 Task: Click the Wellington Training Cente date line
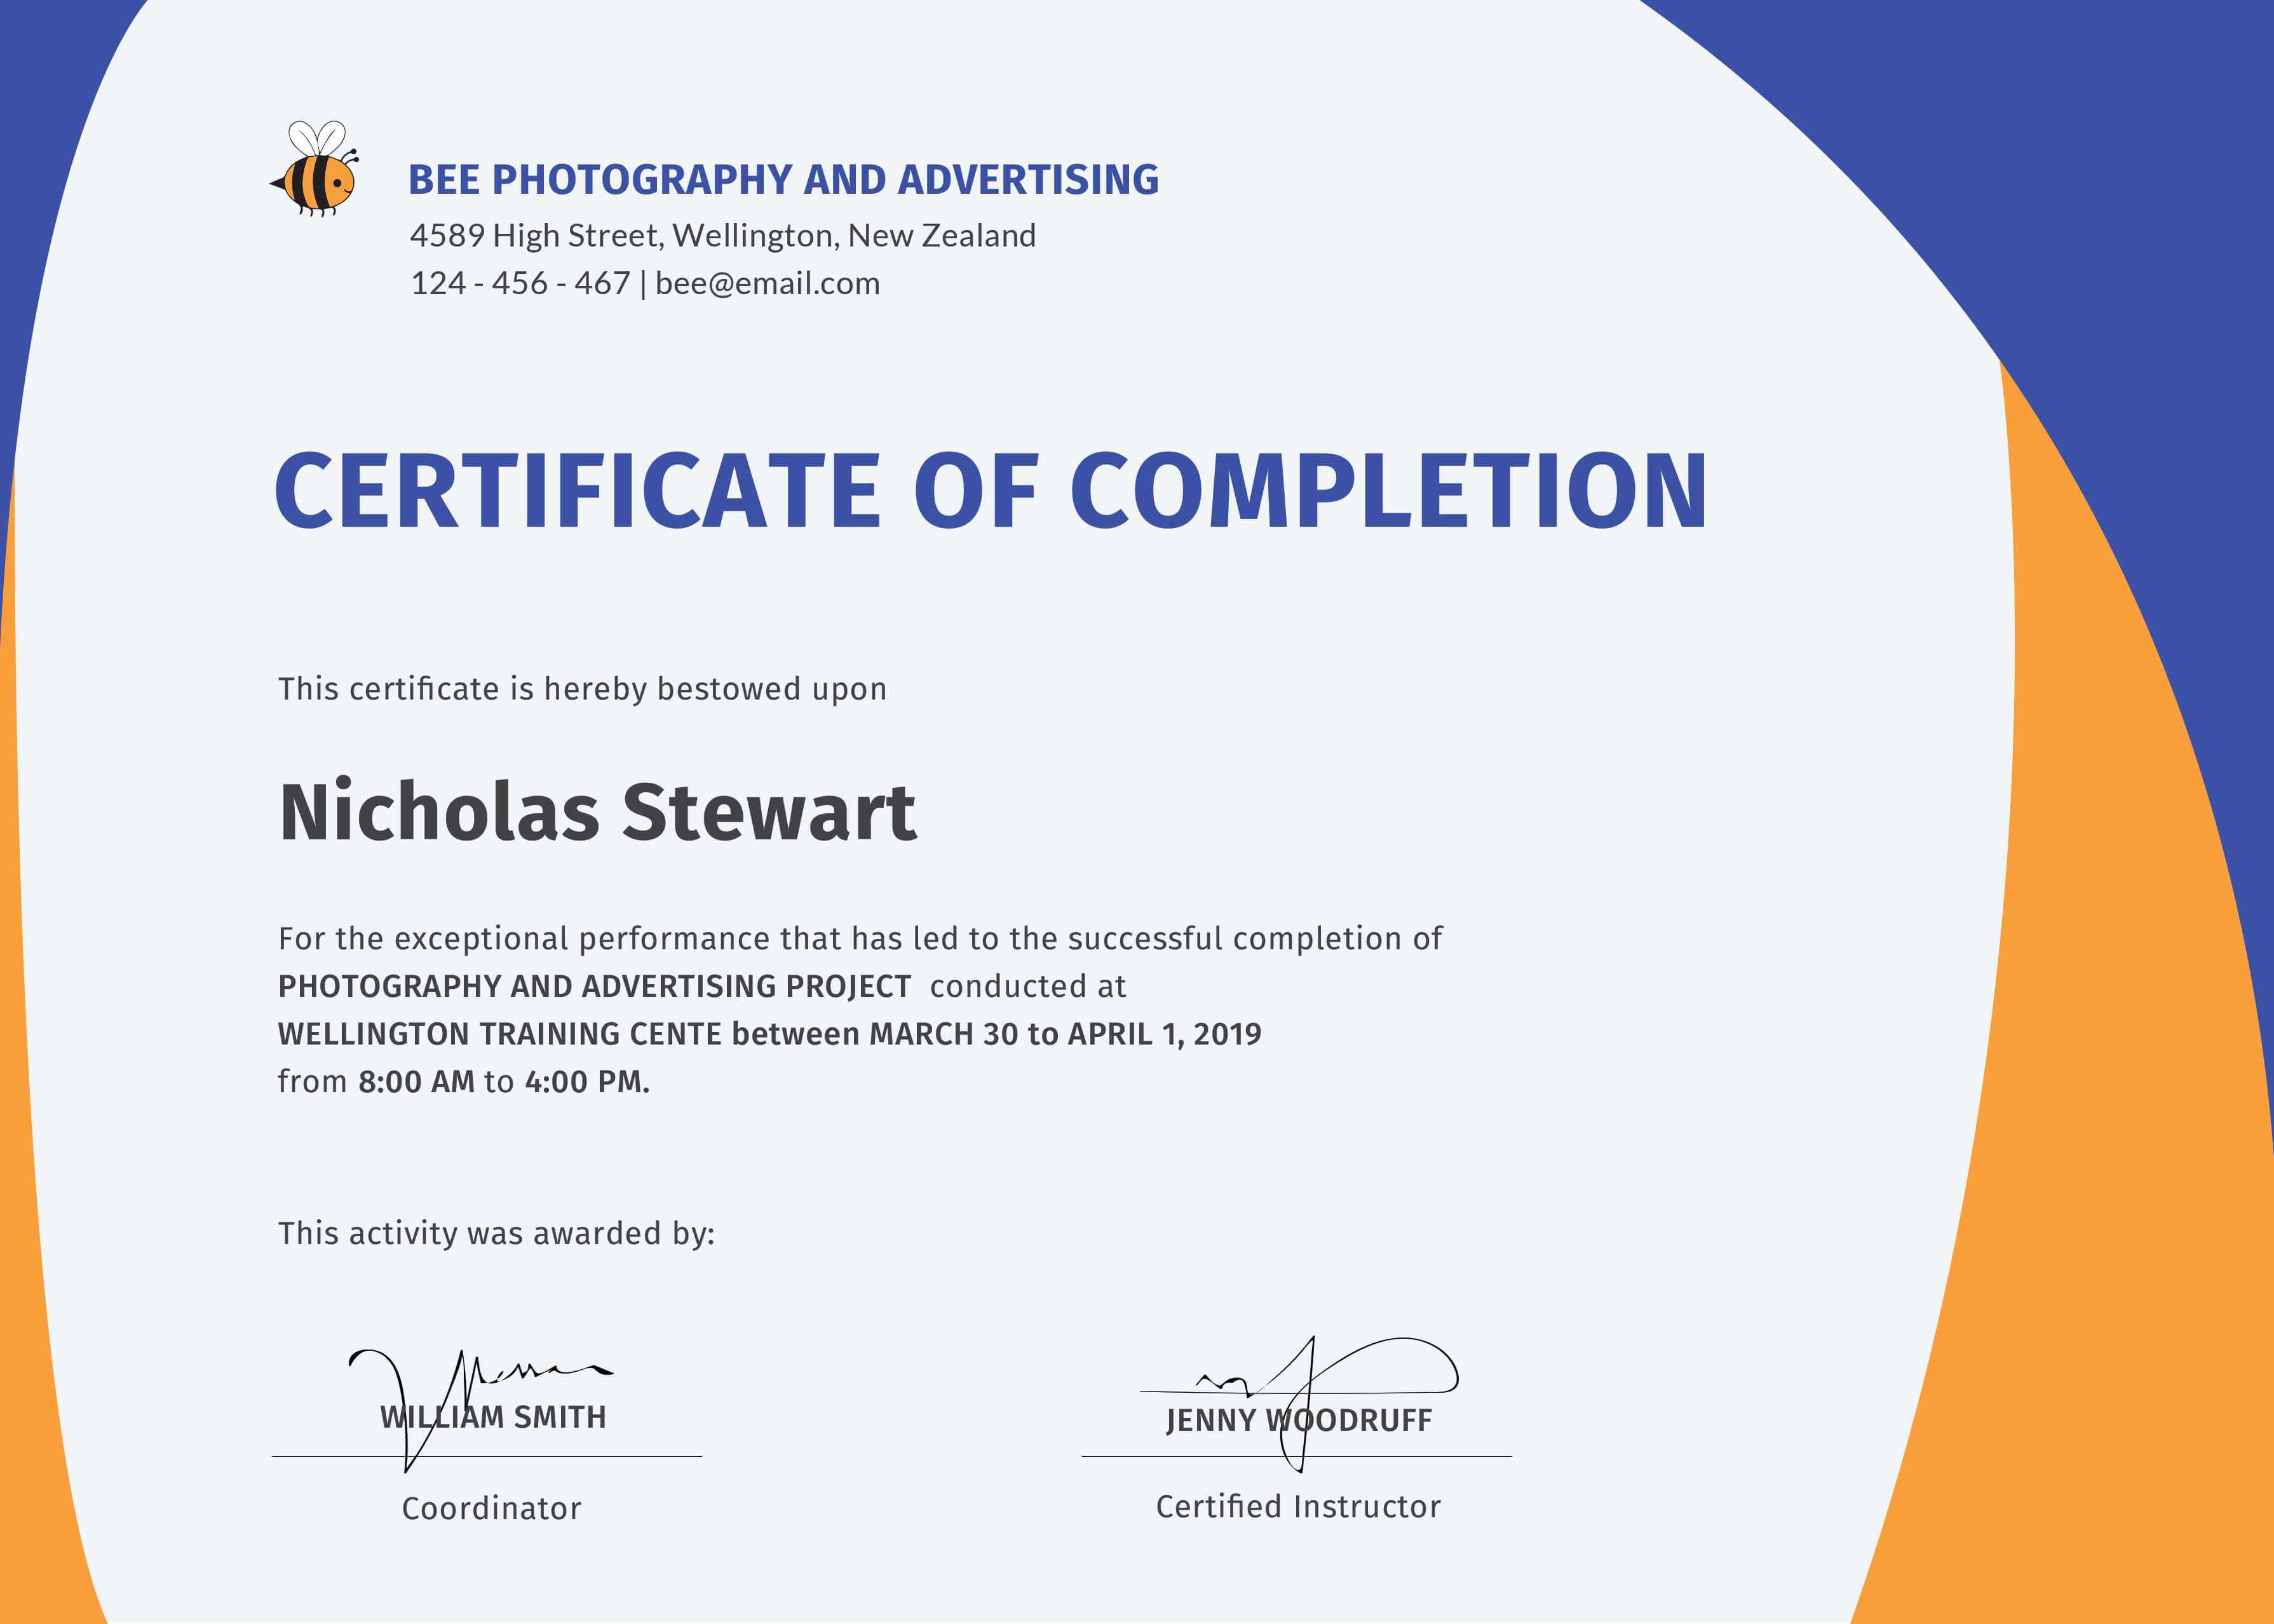[769, 1034]
